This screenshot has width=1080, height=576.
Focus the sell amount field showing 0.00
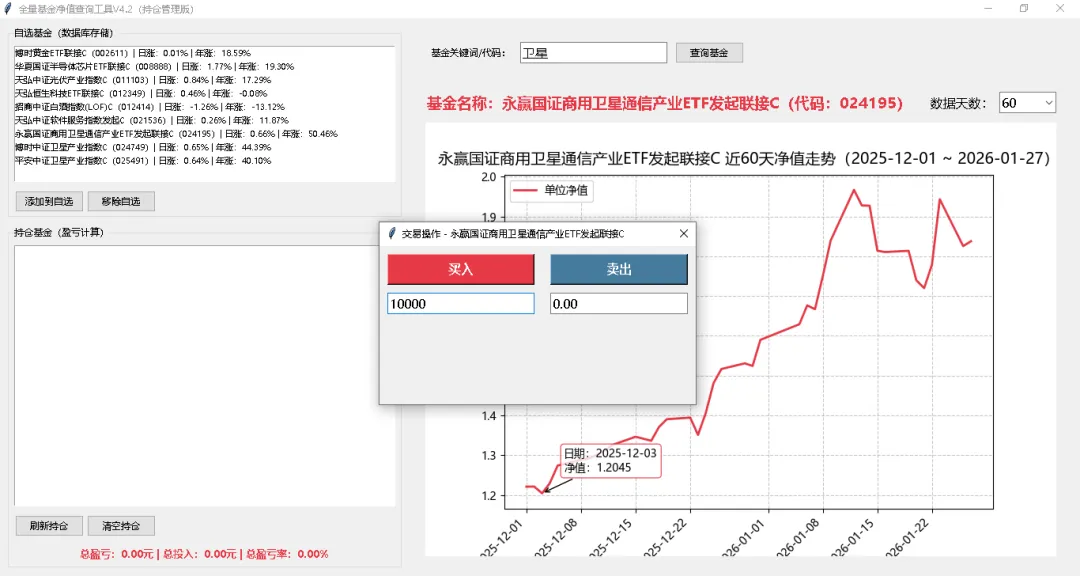coord(619,304)
